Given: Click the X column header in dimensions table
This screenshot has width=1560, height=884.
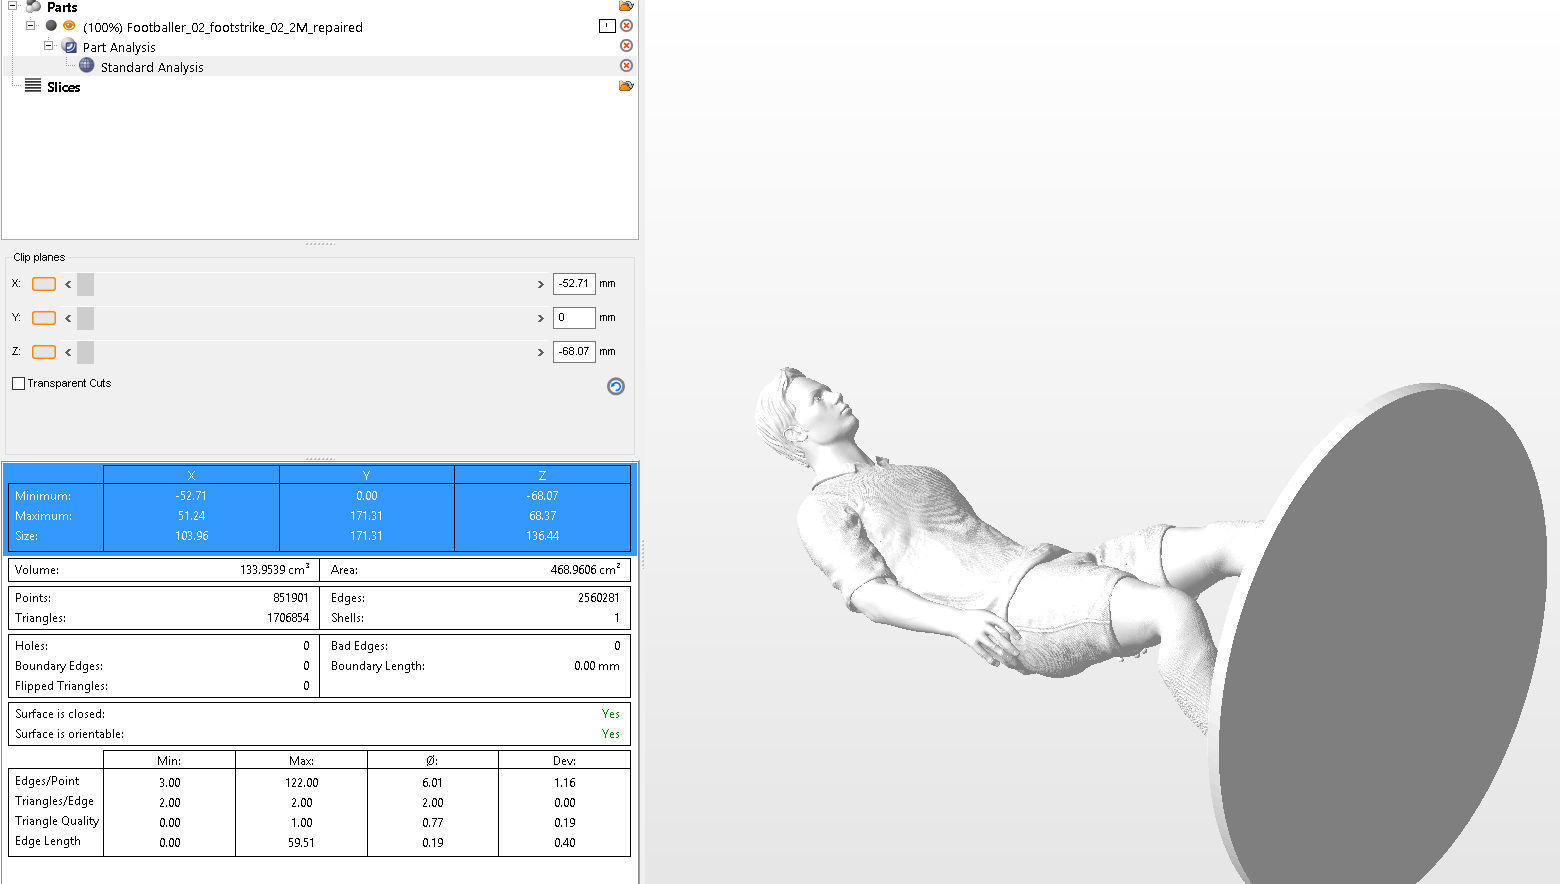Looking at the screenshot, I should (191, 476).
